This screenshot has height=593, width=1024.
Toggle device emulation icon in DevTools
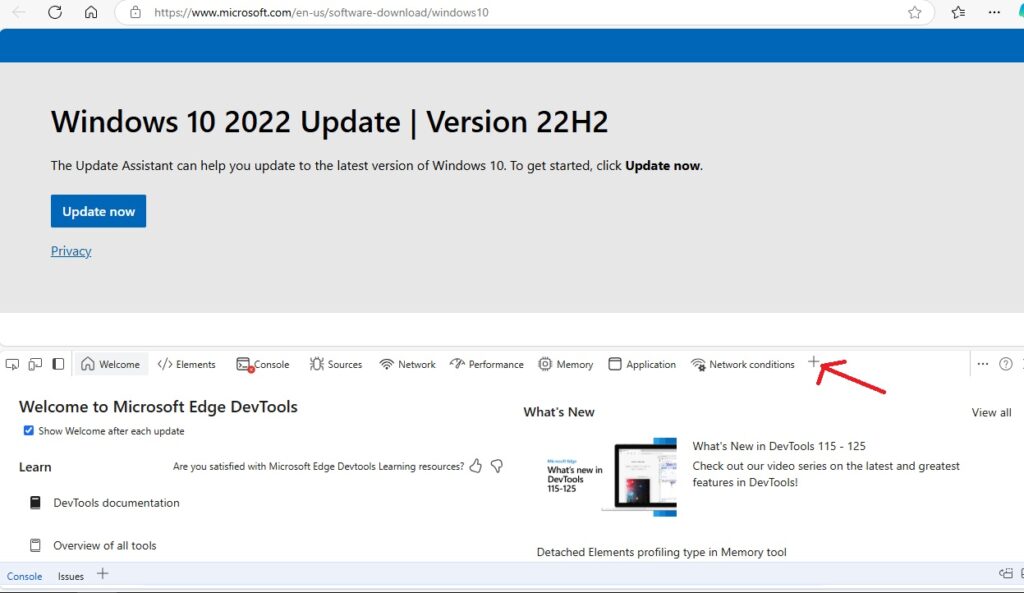[x=35, y=364]
